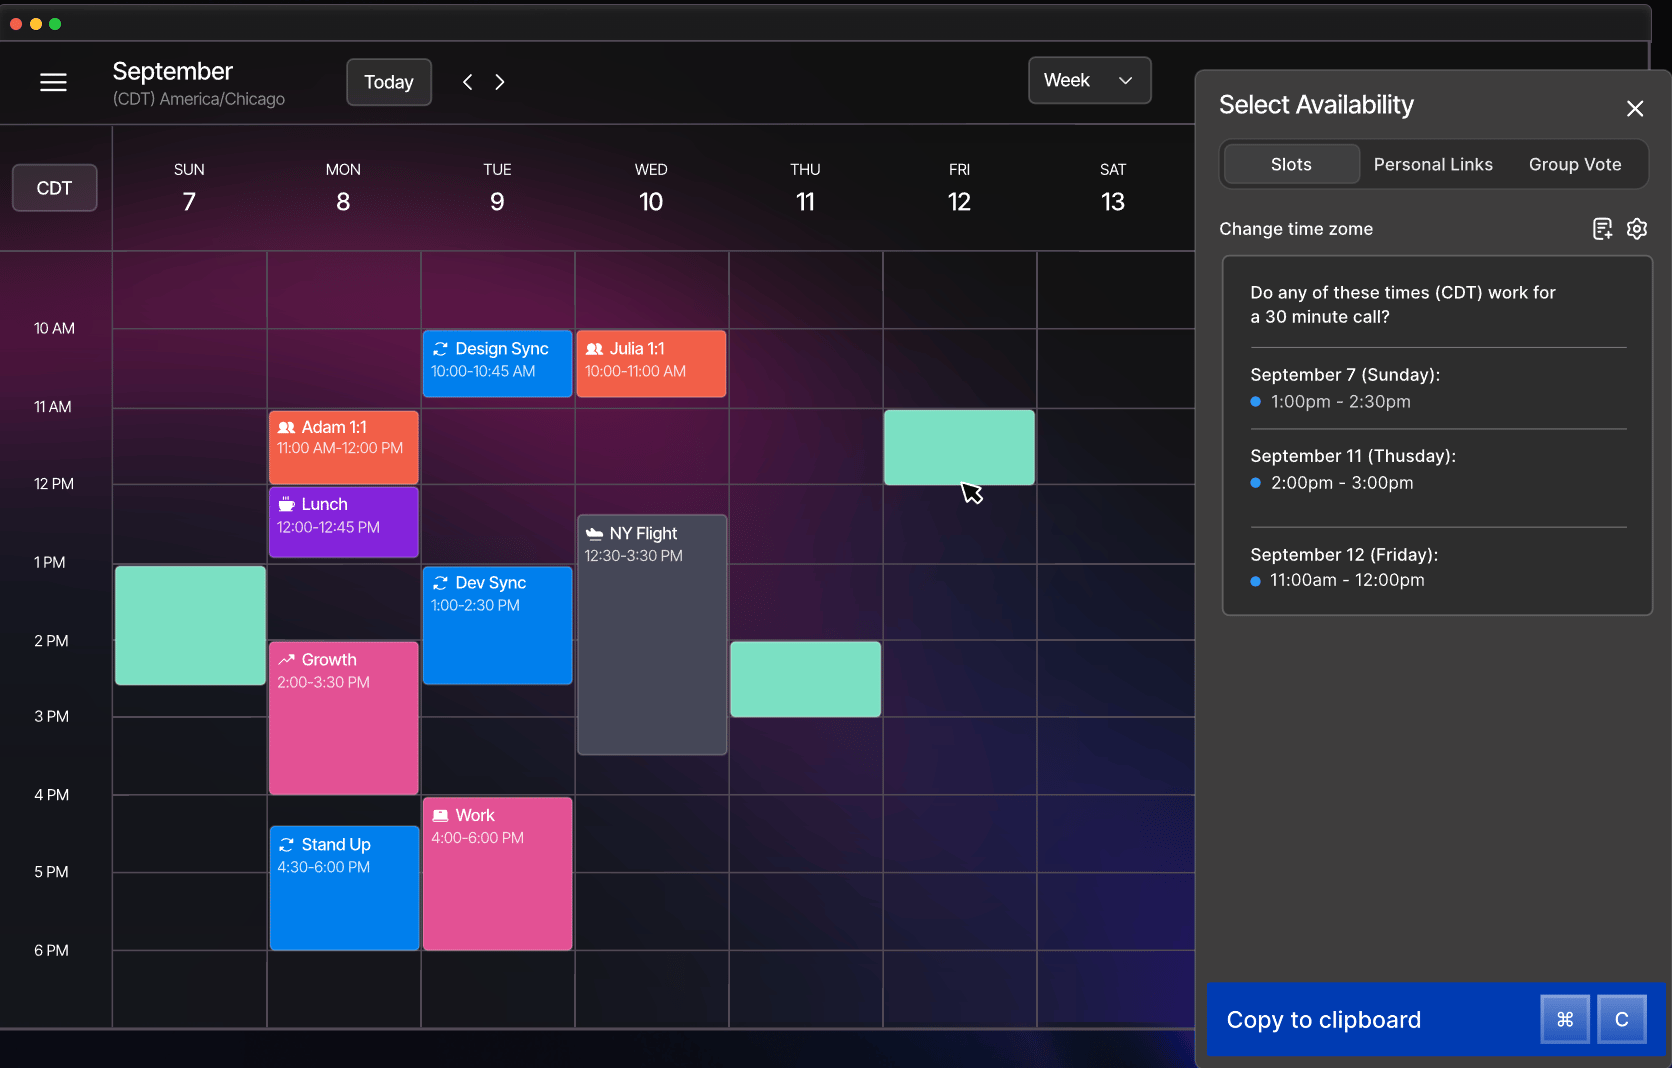Select the Monday 8 column header

coord(343,188)
